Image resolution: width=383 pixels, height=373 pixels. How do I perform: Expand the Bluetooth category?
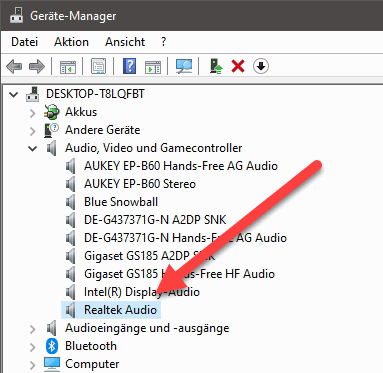coord(33,347)
